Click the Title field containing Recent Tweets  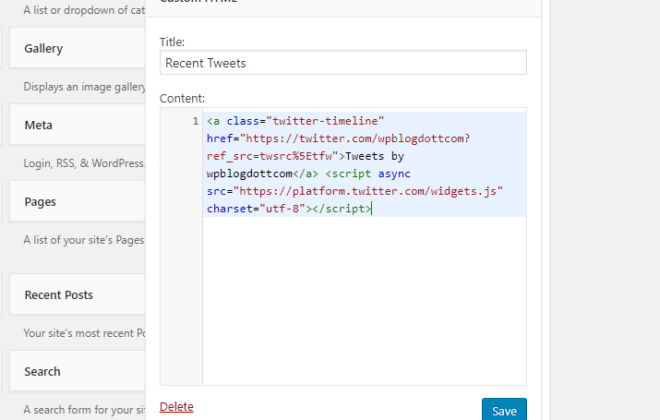pos(343,63)
